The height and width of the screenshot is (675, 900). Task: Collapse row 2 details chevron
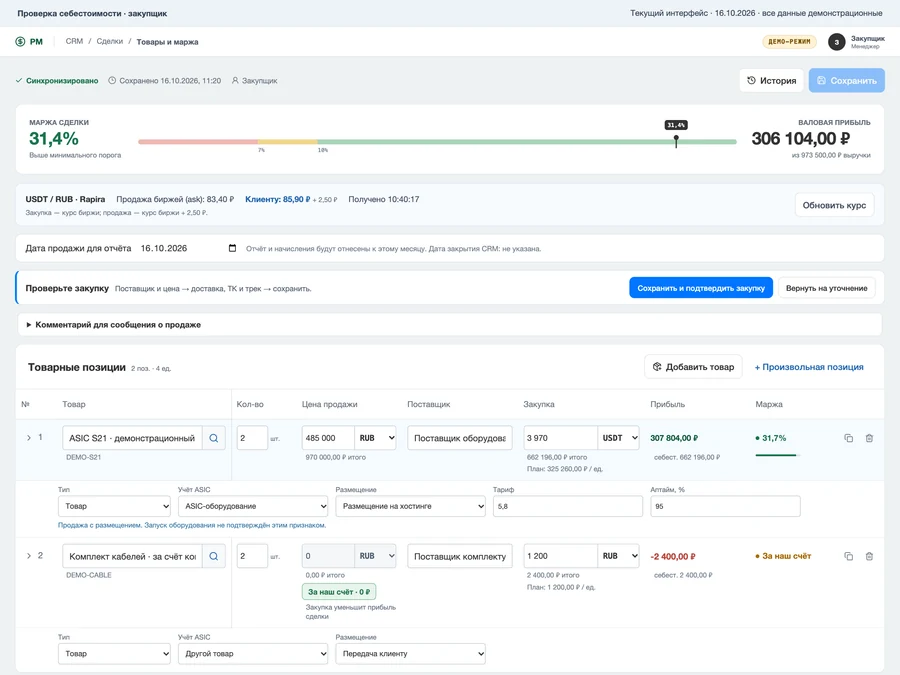tap(29, 556)
